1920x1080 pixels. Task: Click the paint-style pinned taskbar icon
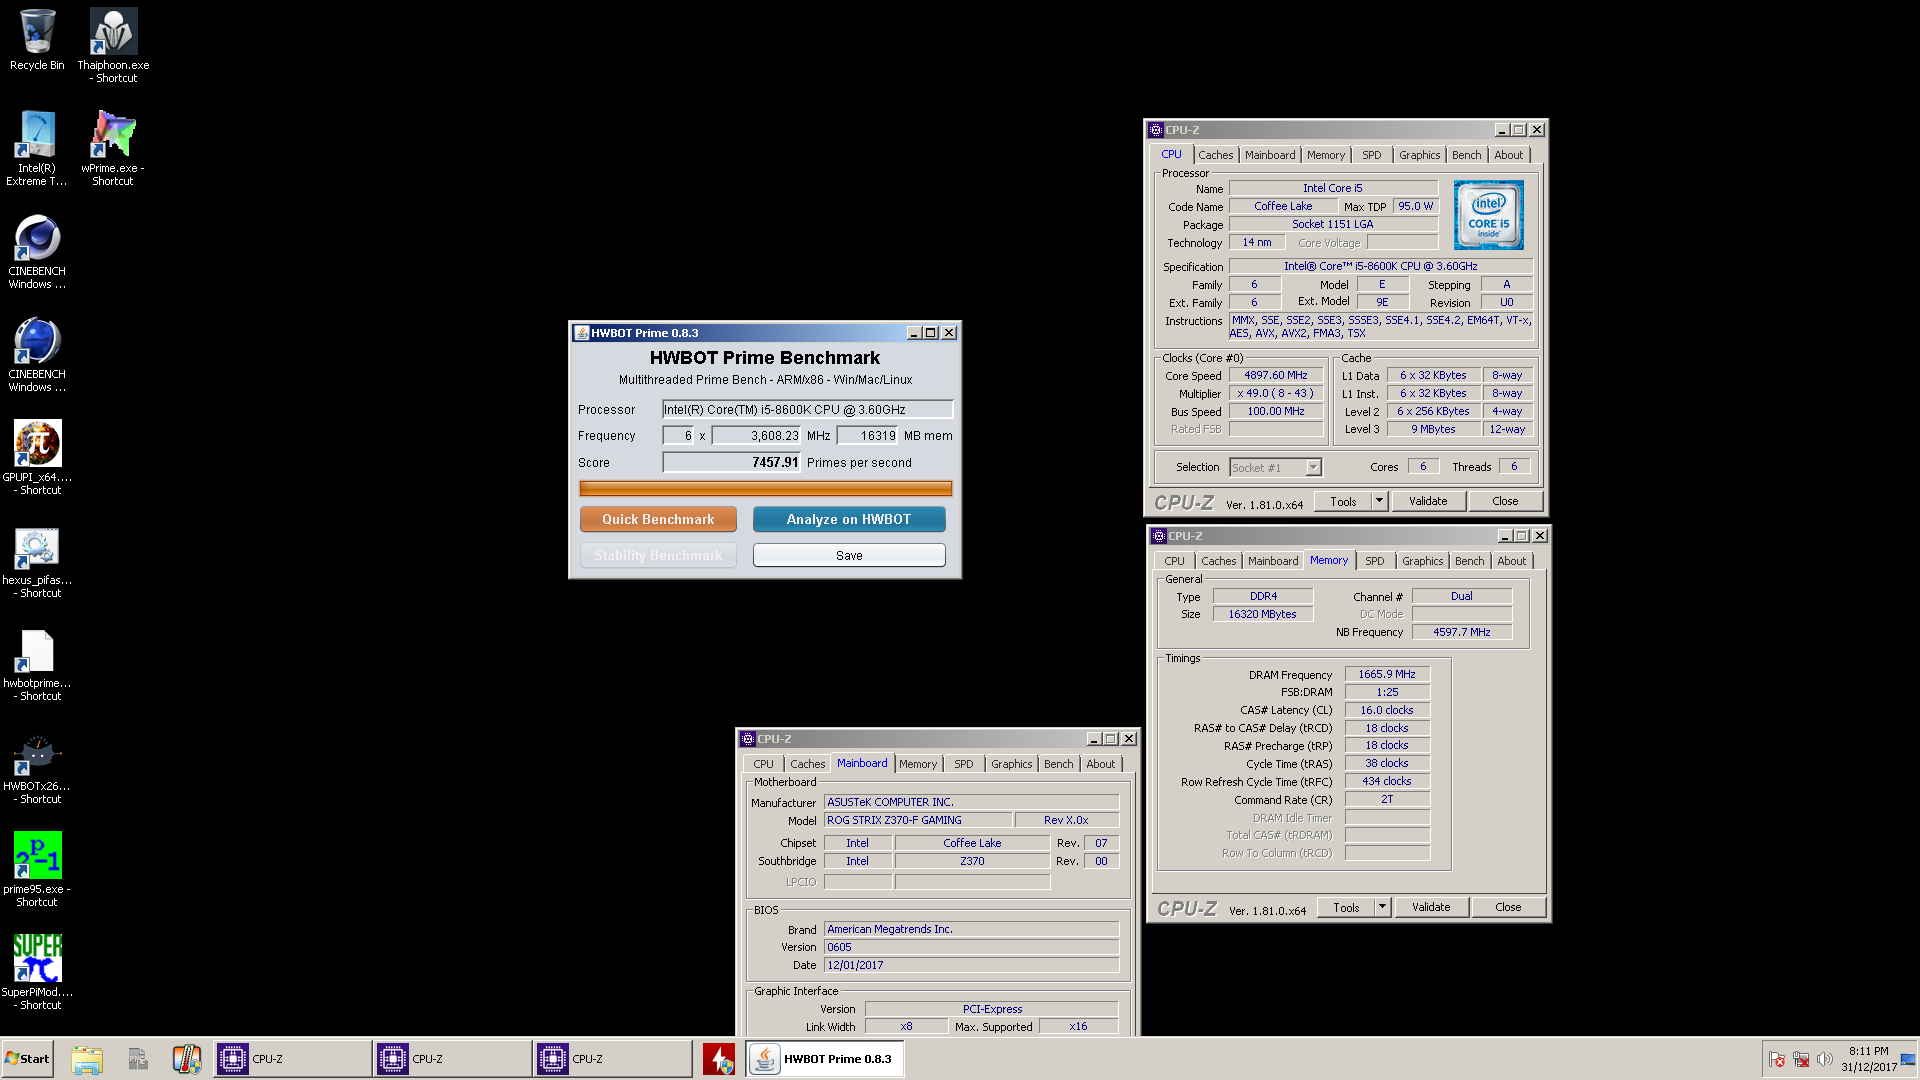click(x=187, y=1059)
